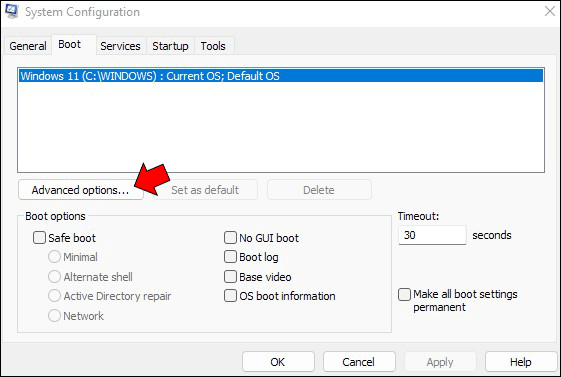Open Advanced options for boot entry
The image size is (561, 377).
click(81, 190)
